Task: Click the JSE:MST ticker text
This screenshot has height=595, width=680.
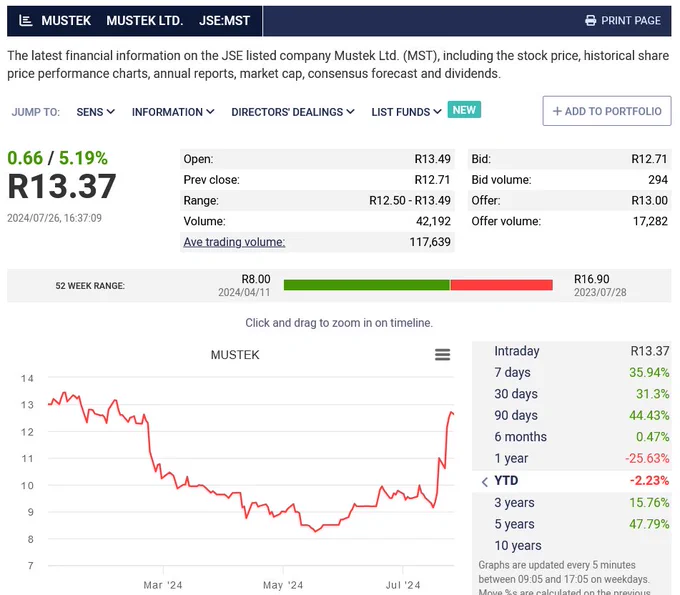Action: tap(225, 20)
